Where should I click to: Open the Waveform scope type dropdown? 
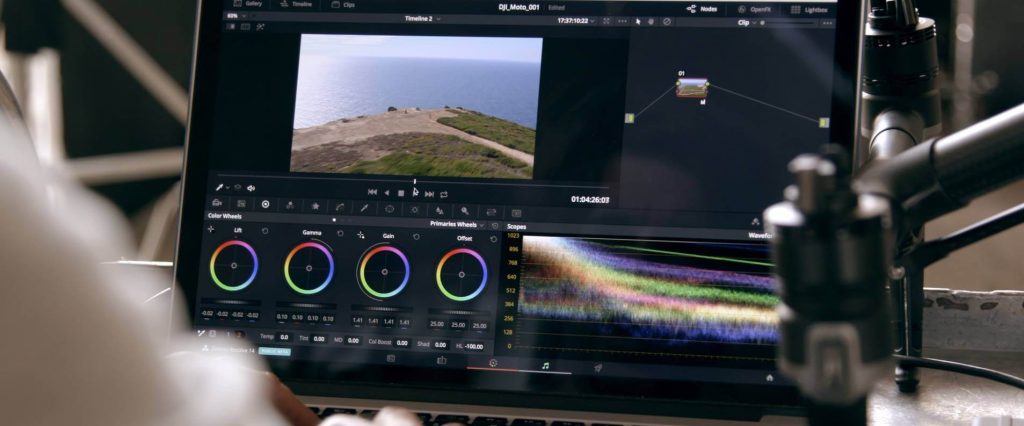pos(759,235)
